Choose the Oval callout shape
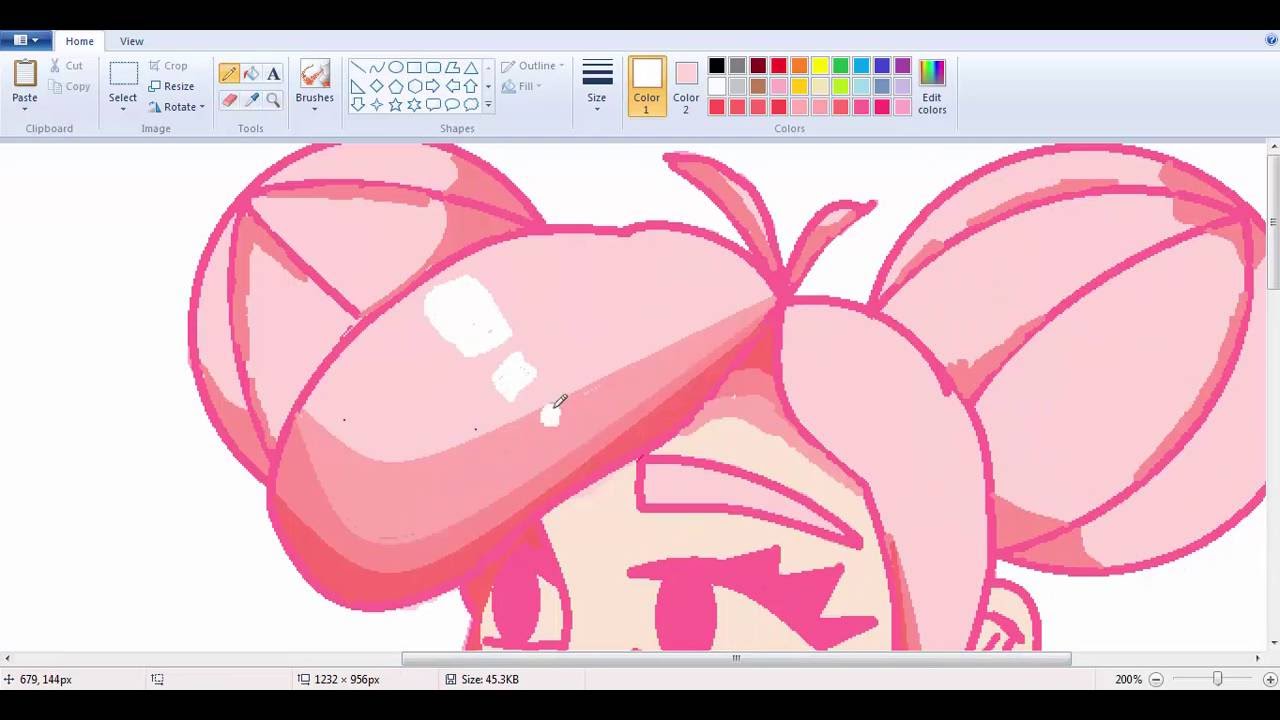Screen dimensions: 1280x720 coord(452,104)
